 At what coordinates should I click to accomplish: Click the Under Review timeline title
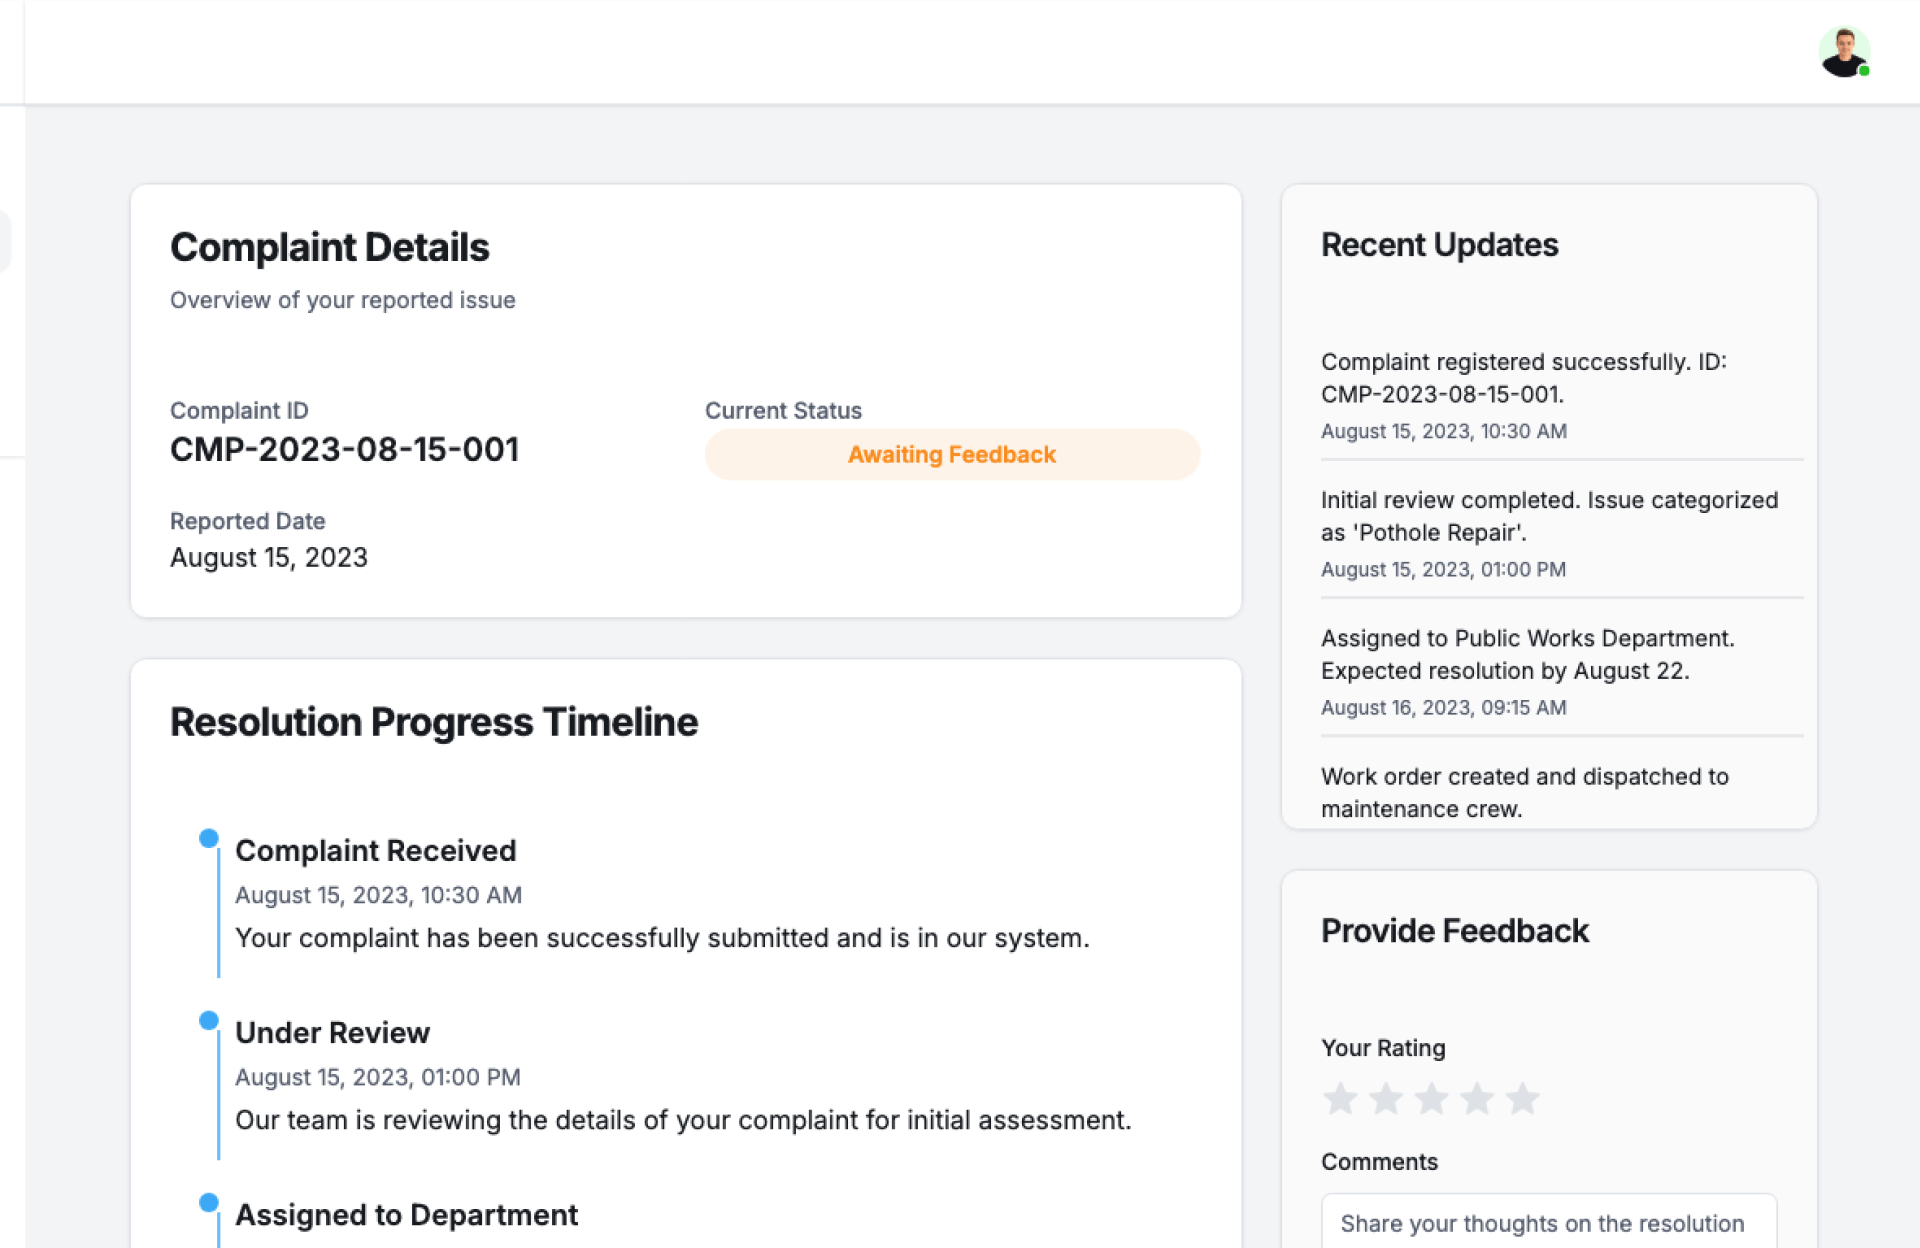(x=332, y=1032)
